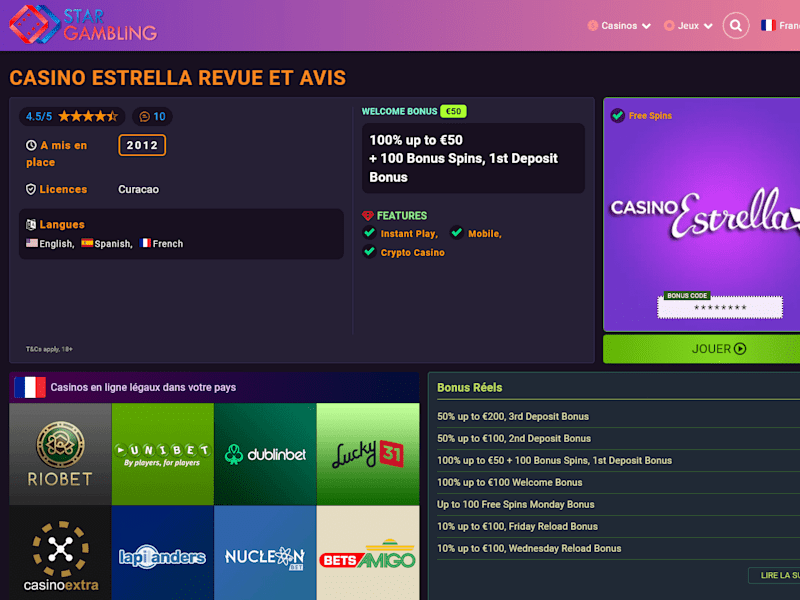Open 10% up to €100, Wednesday Reload Bonus
The height and width of the screenshot is (600, 800).
tap(529, 548)
